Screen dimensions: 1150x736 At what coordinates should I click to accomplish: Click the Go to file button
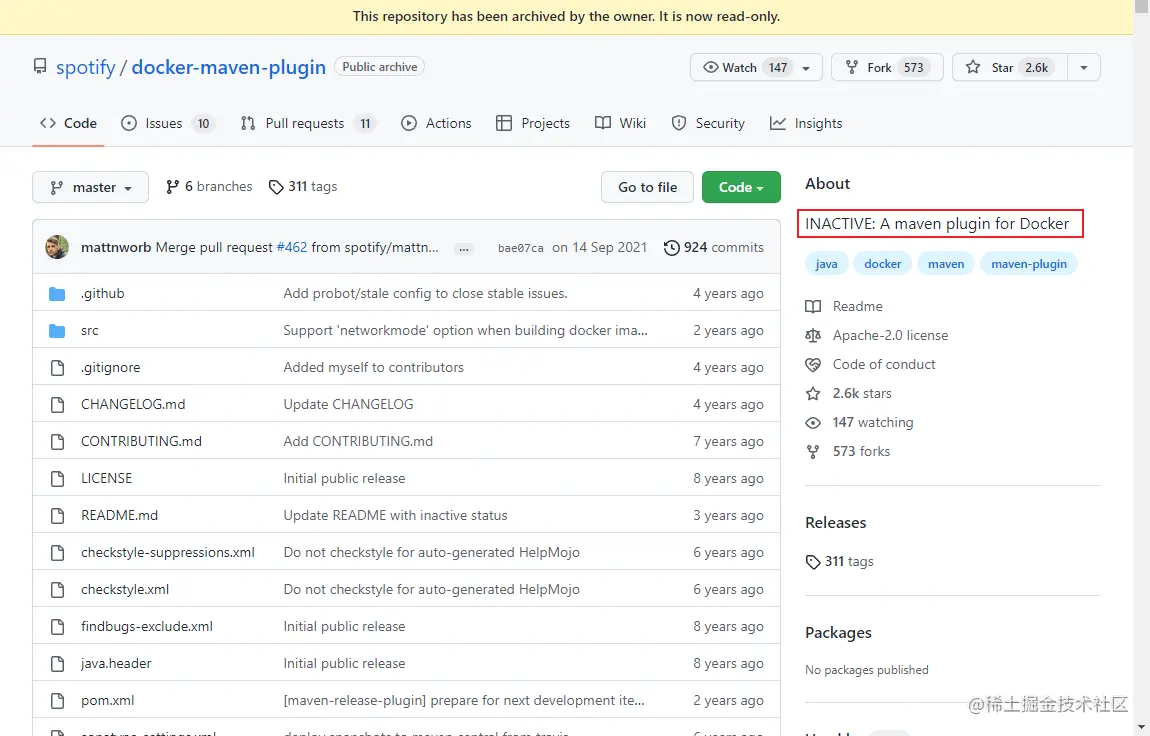point(648,187)
